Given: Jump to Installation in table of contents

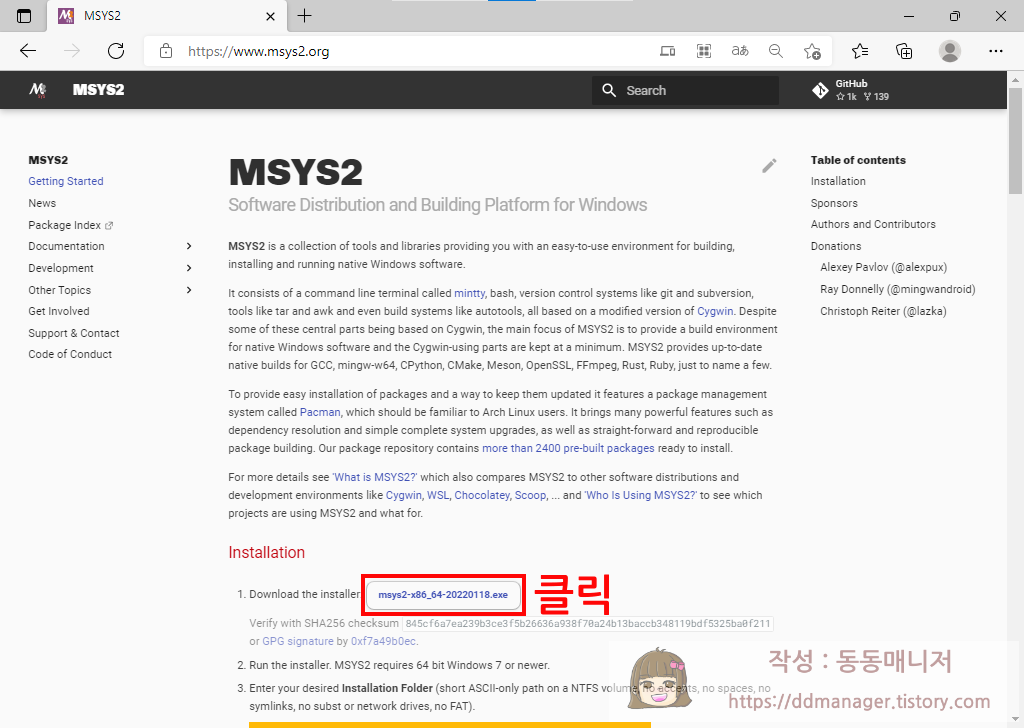Looking at the screenshot, I should 838,181.
